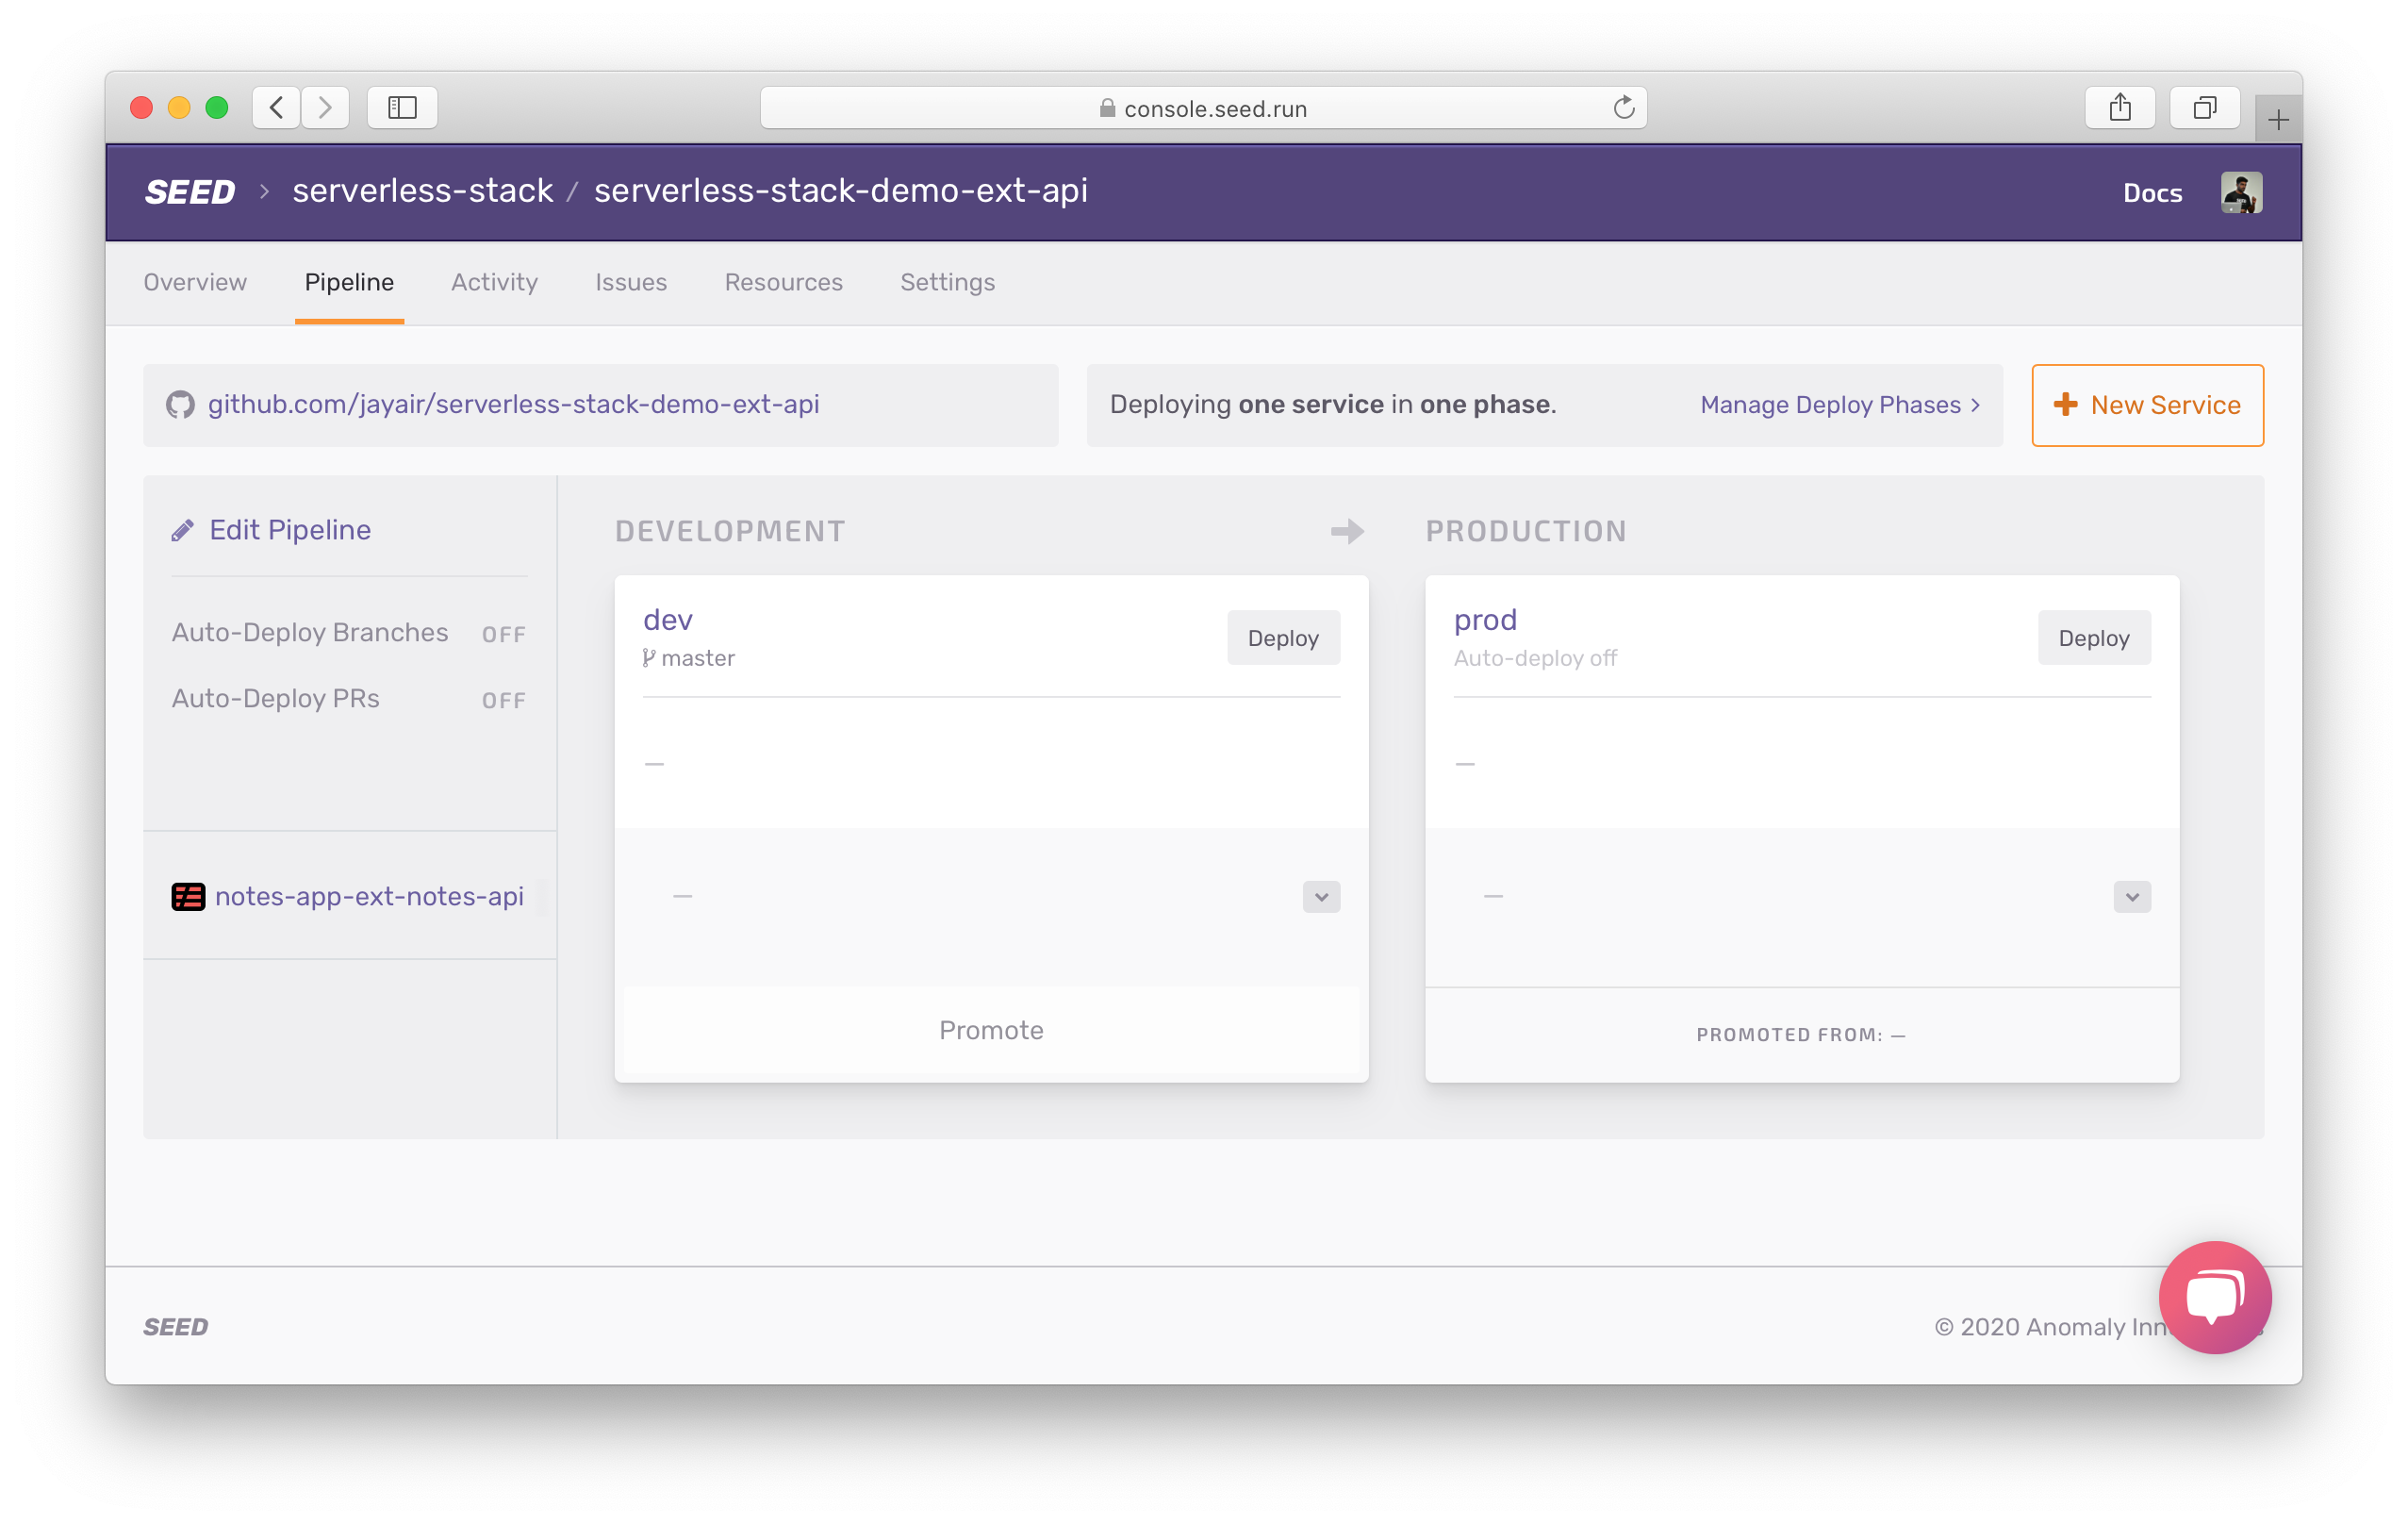2408x1524 pixels.
Task: Click Promote button in development stage
Action: tap(990, 1031)
